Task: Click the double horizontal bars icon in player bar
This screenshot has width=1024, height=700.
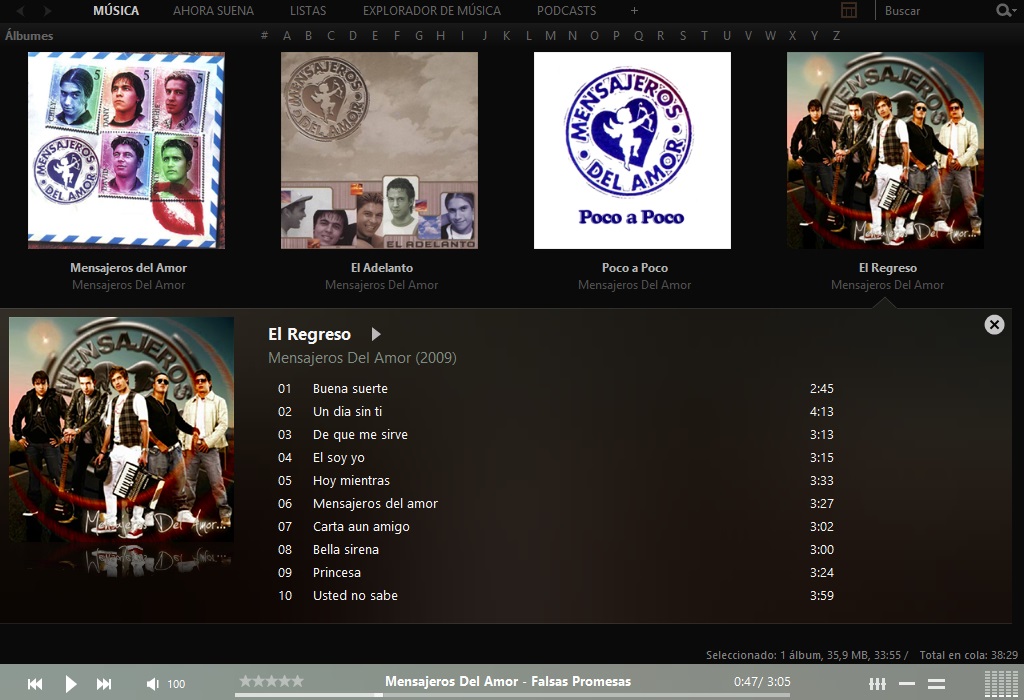Action: tap(936, 684)
